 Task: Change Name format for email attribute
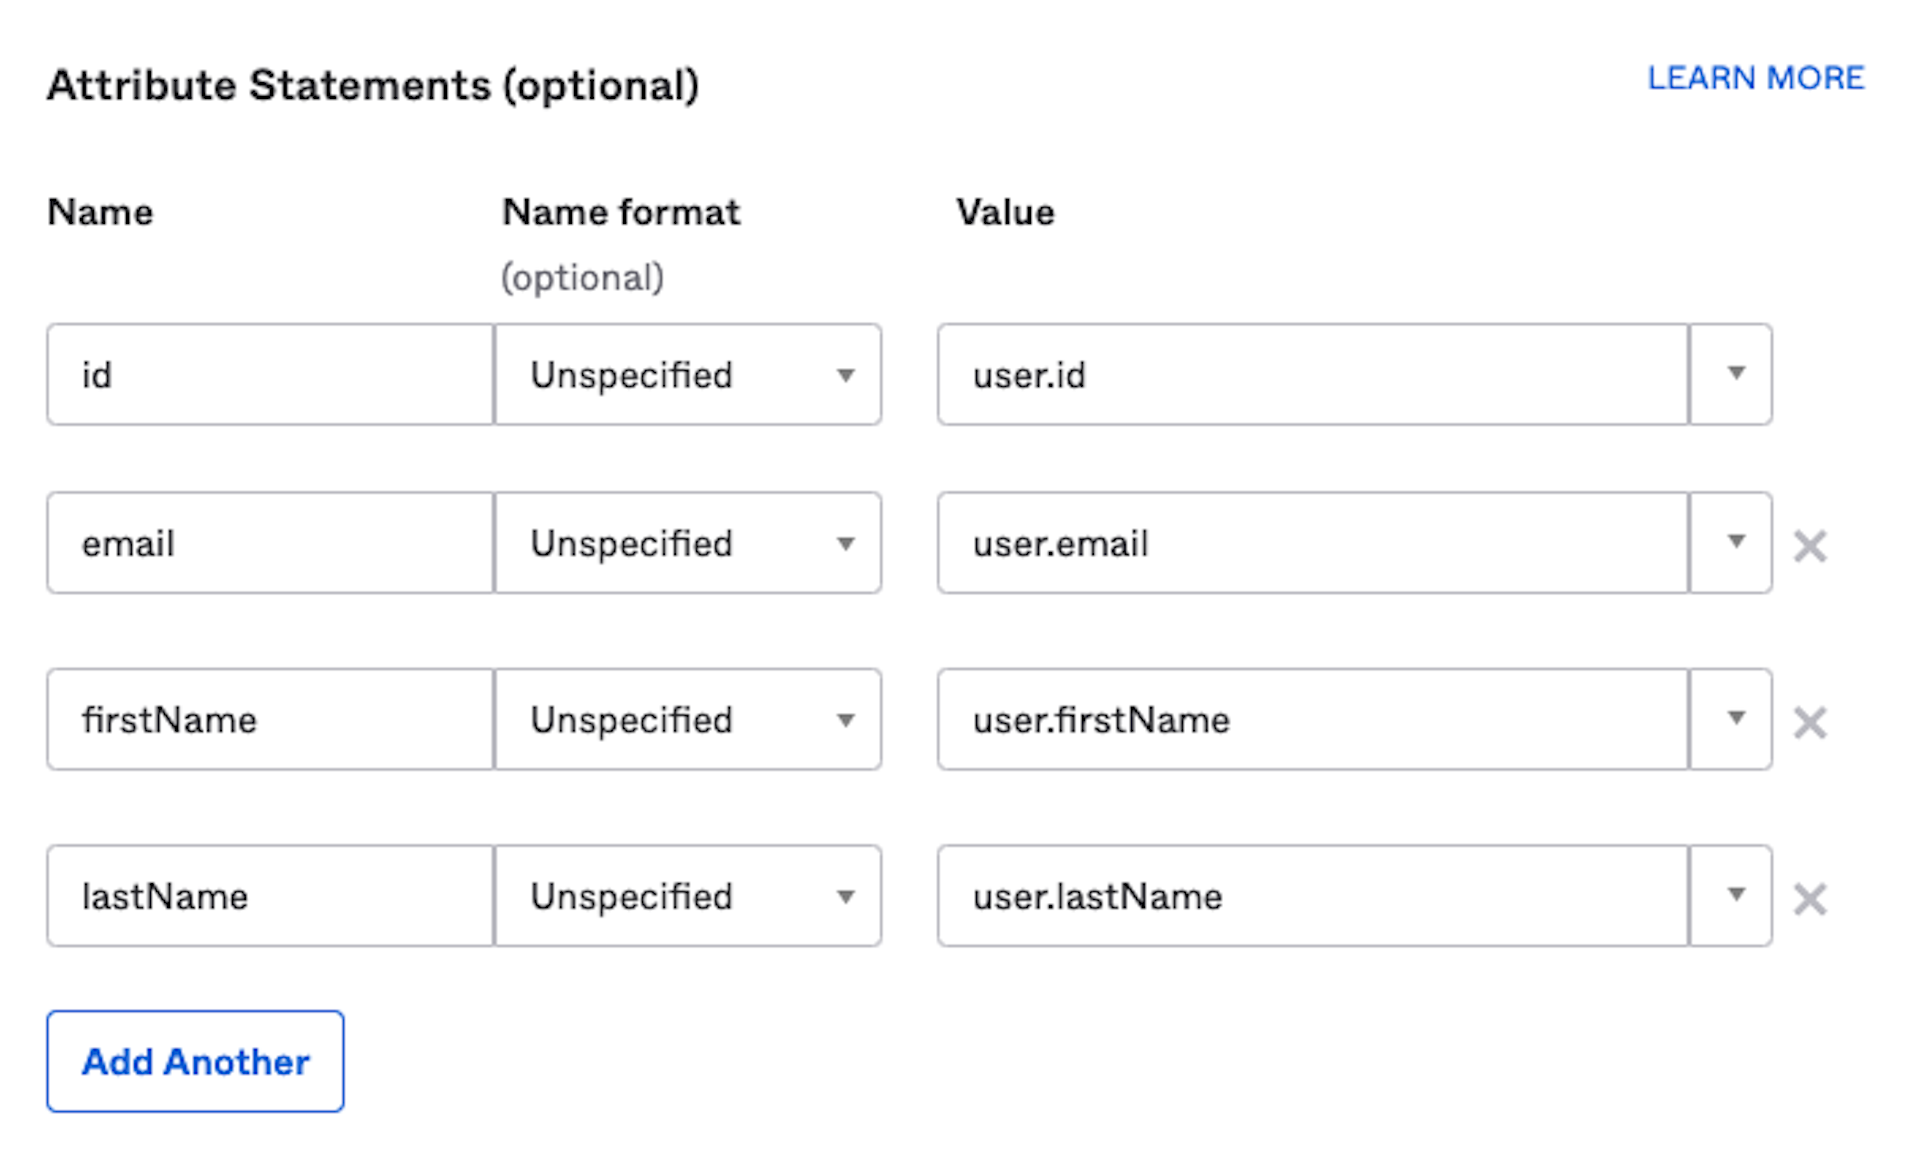(688, 542)
